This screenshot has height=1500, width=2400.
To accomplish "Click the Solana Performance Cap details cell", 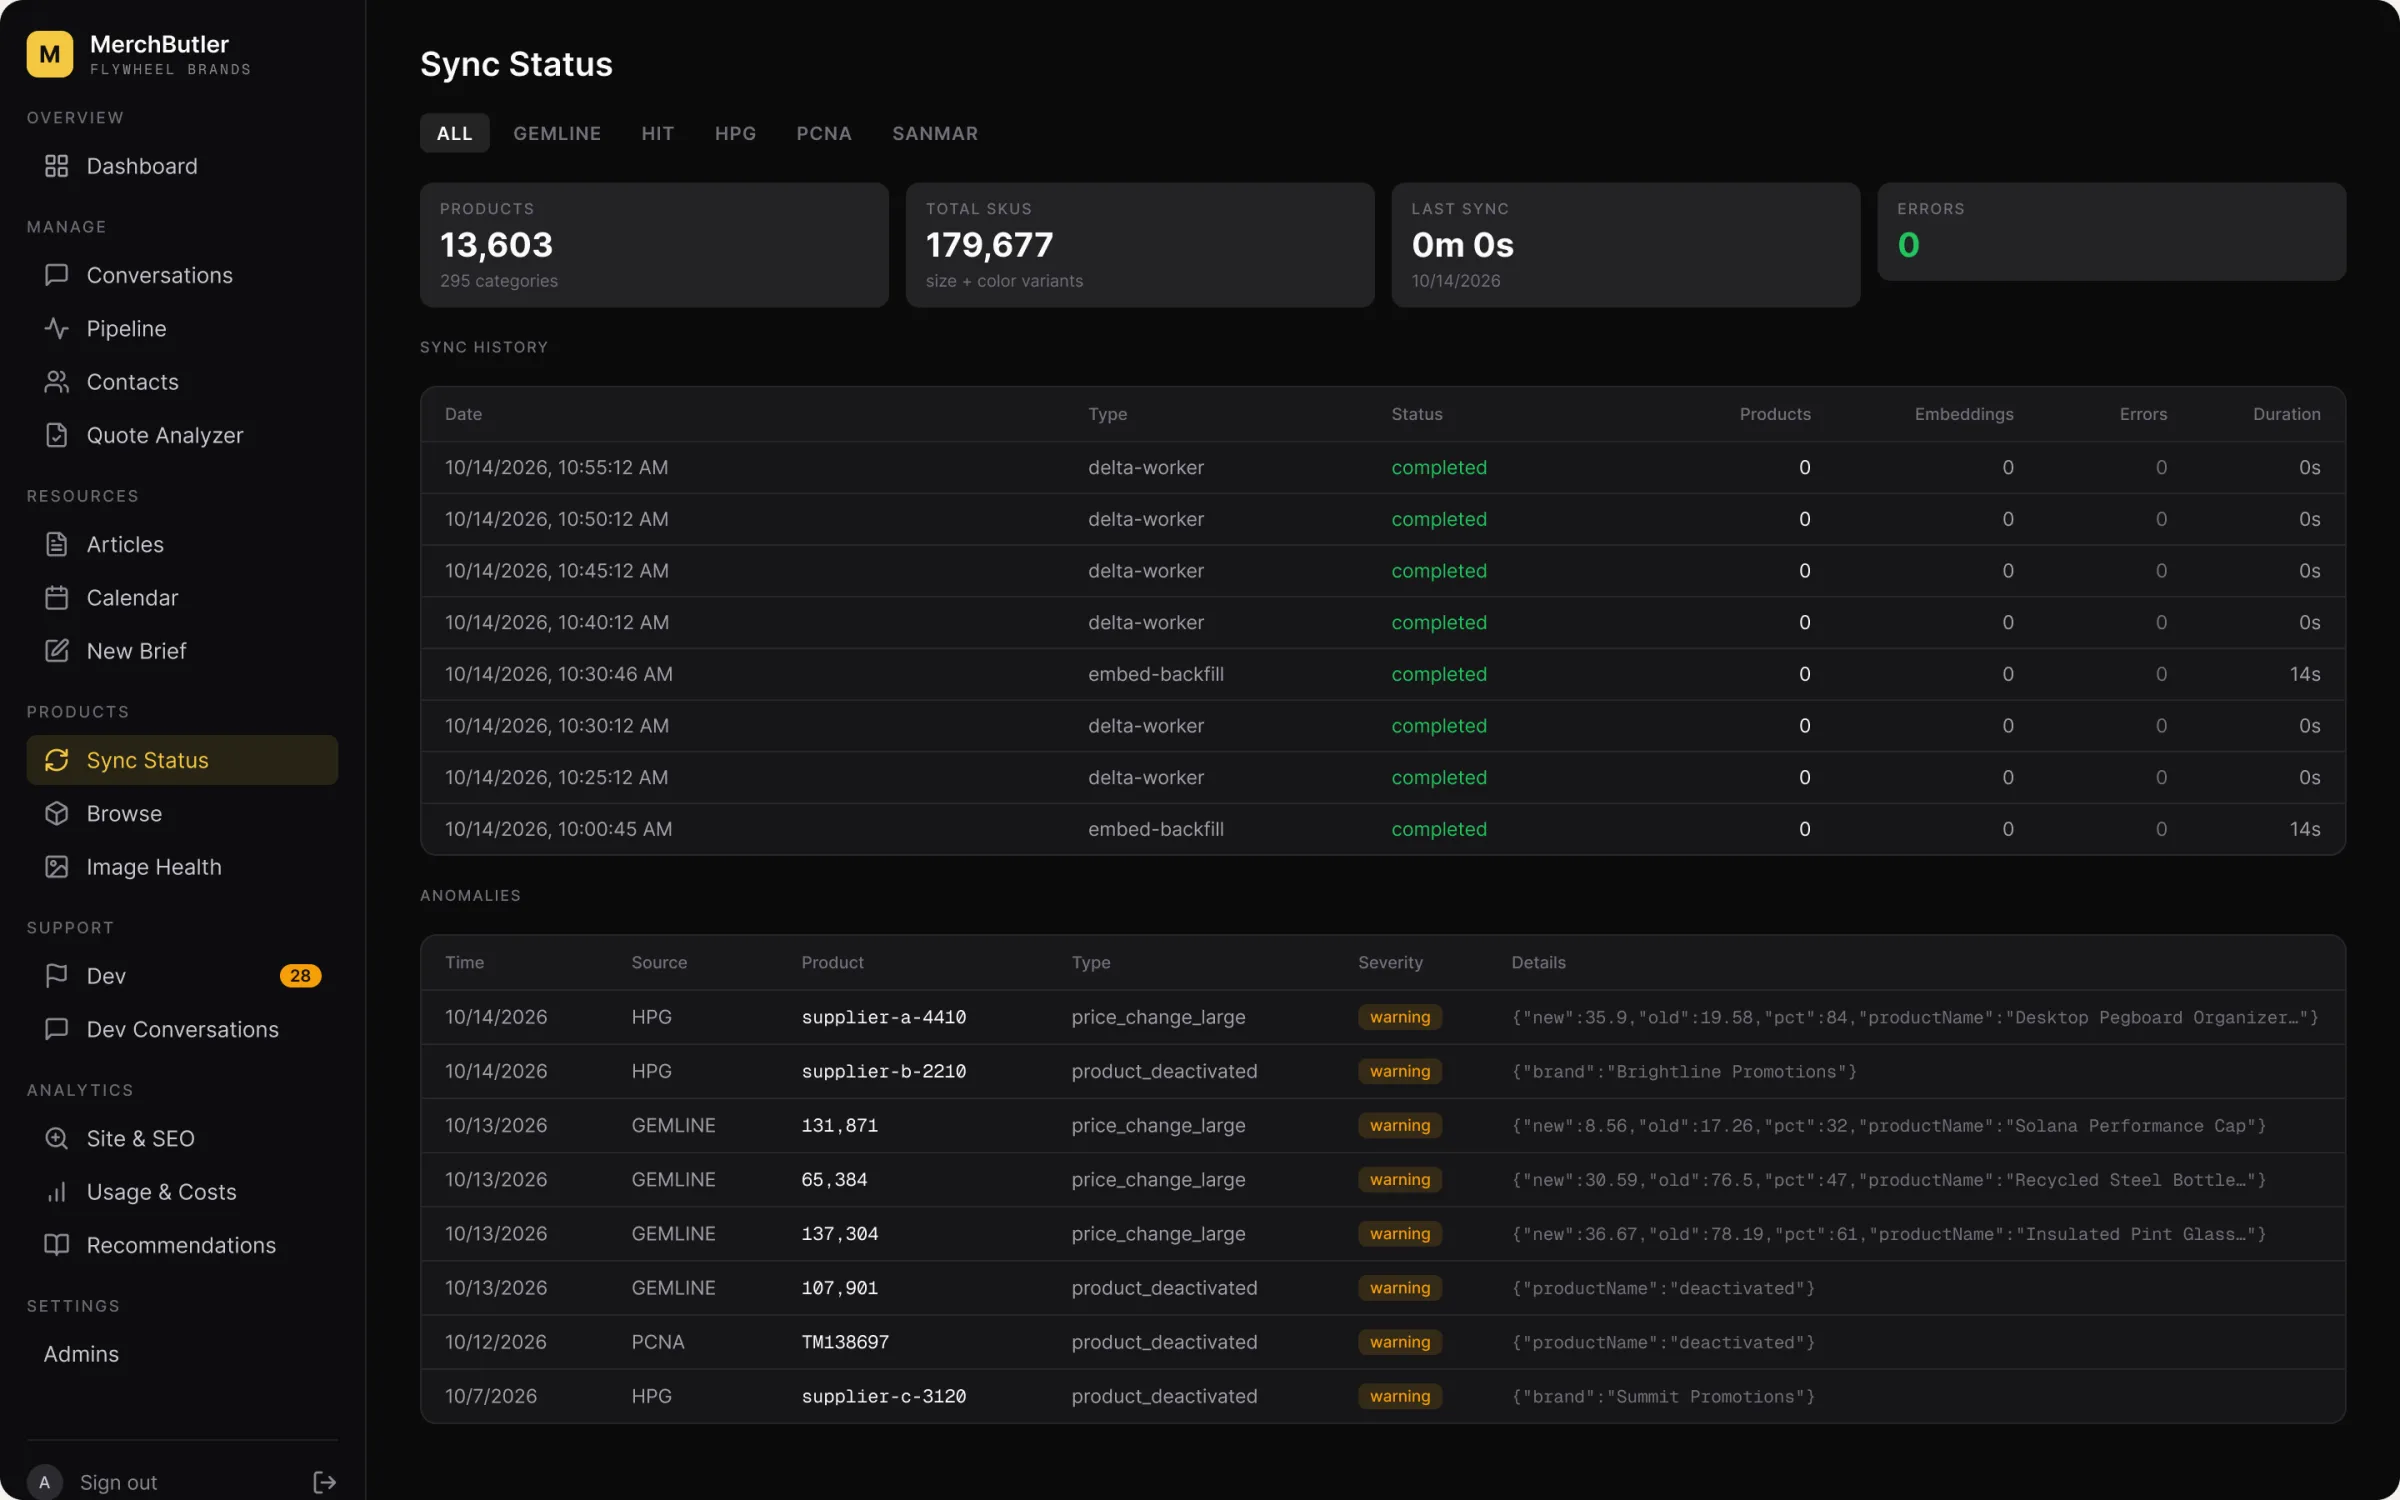I will tap(1888, 1125).
